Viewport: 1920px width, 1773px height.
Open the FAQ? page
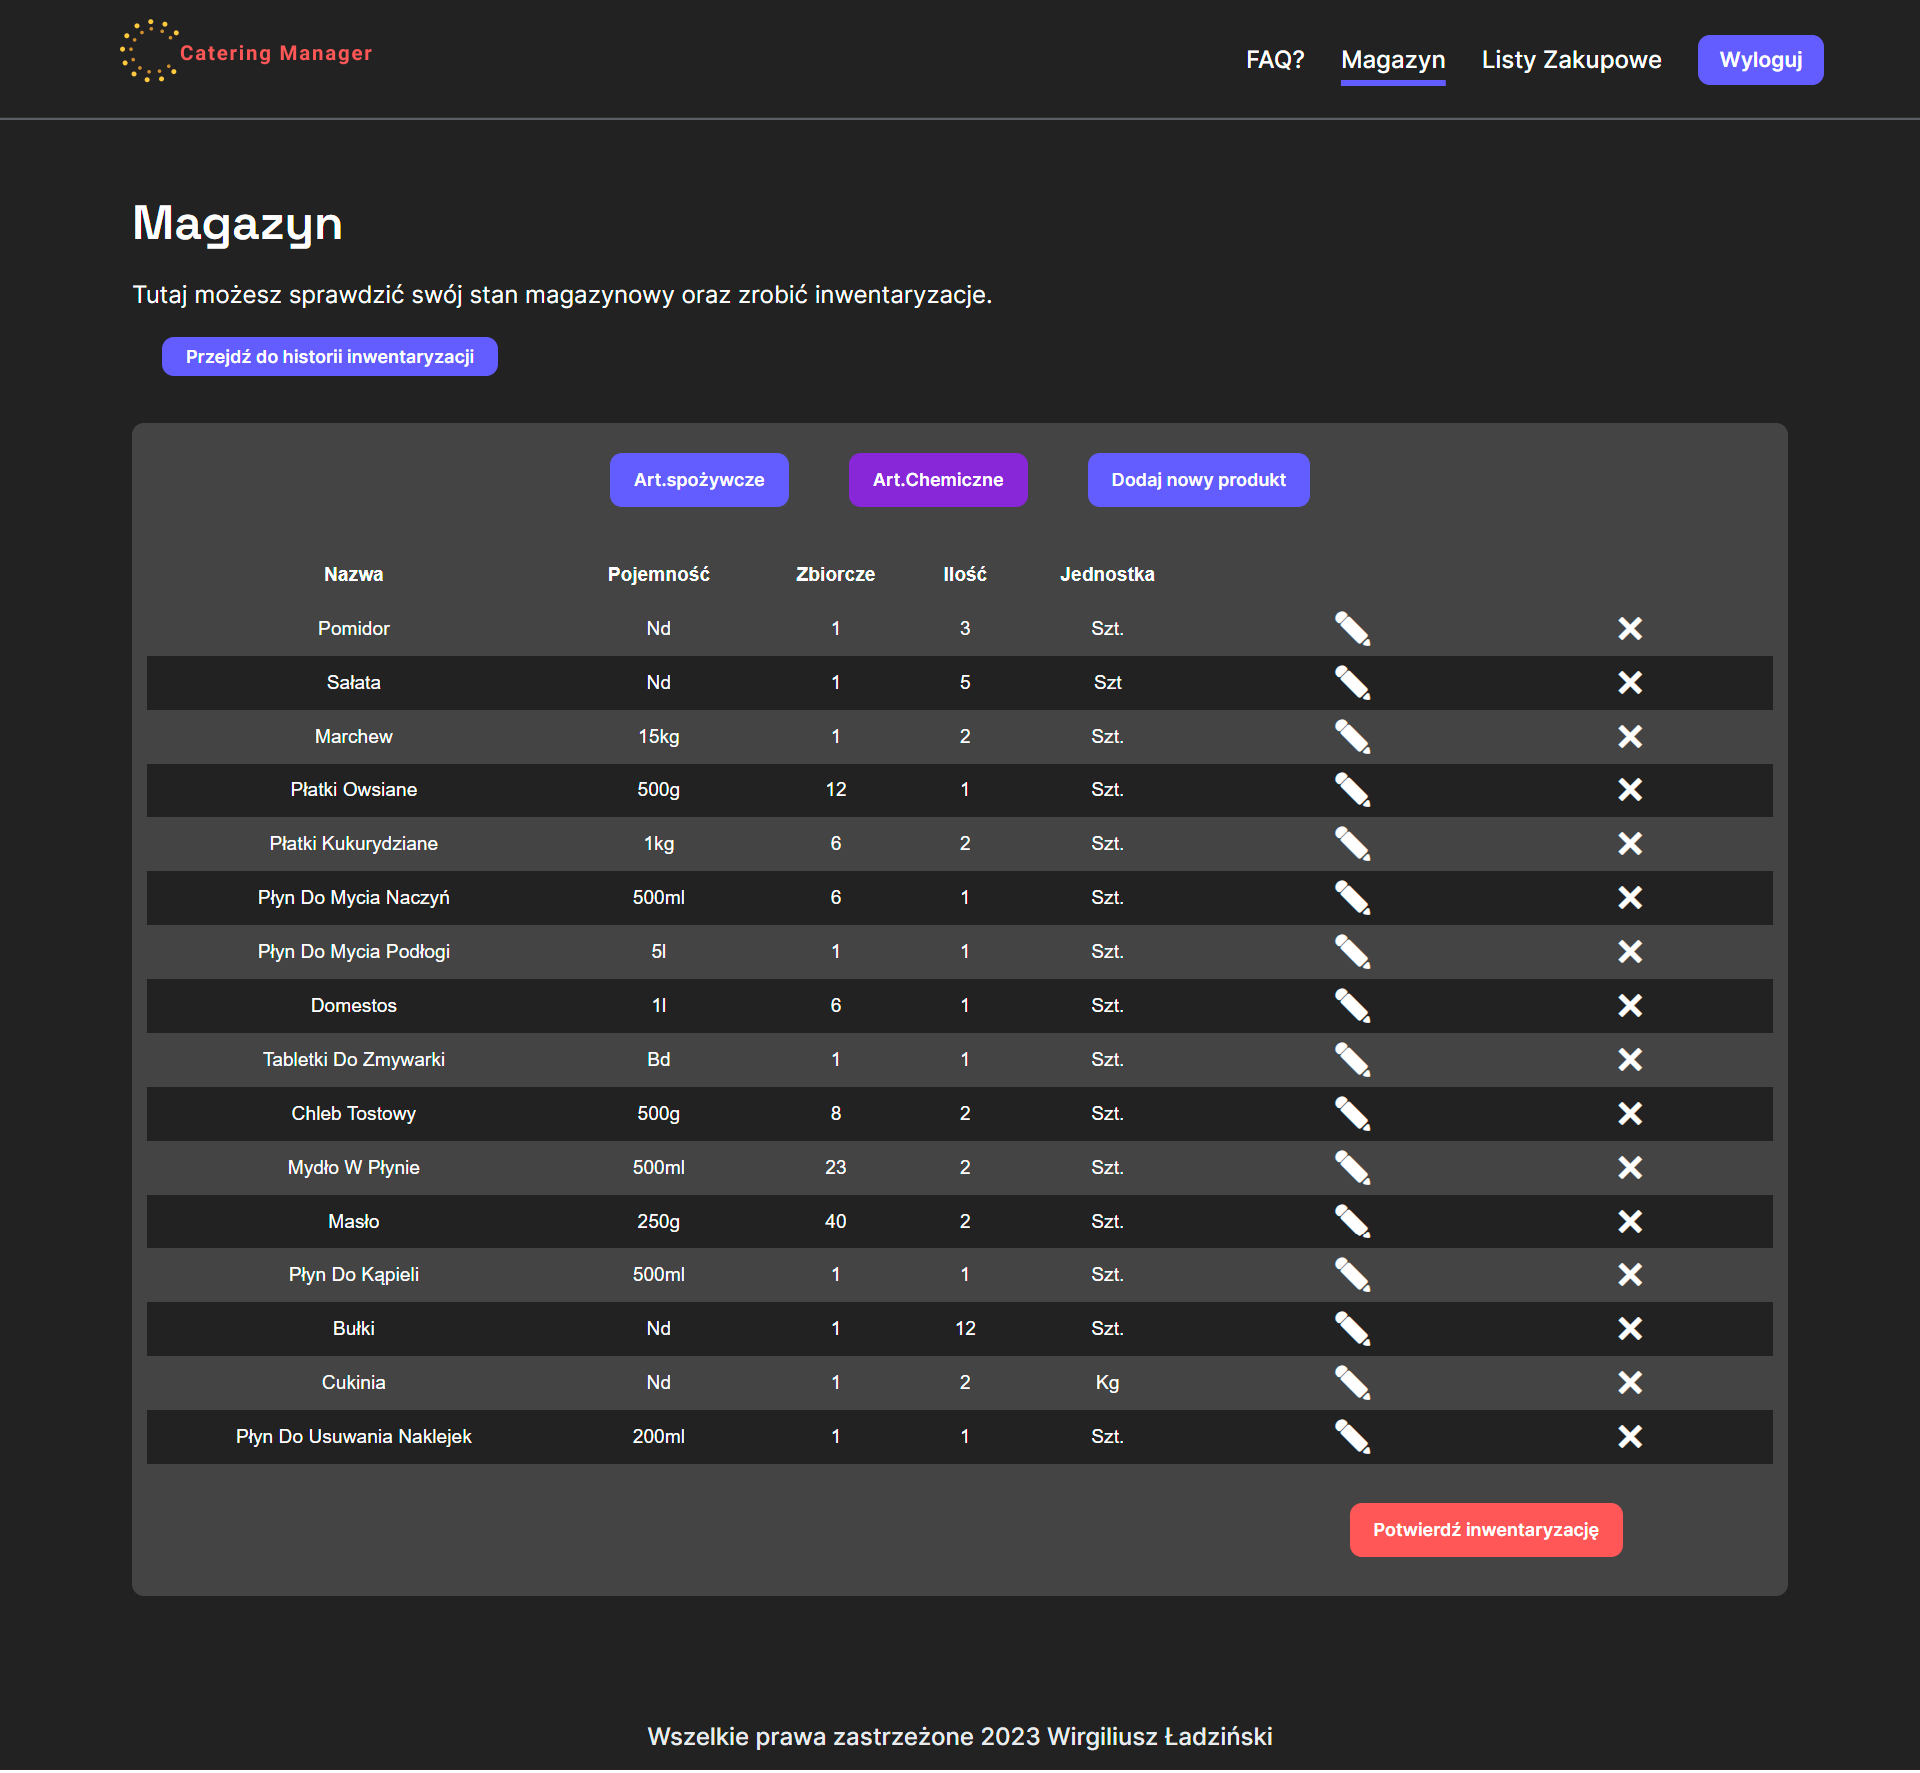tap(1274, 60)
